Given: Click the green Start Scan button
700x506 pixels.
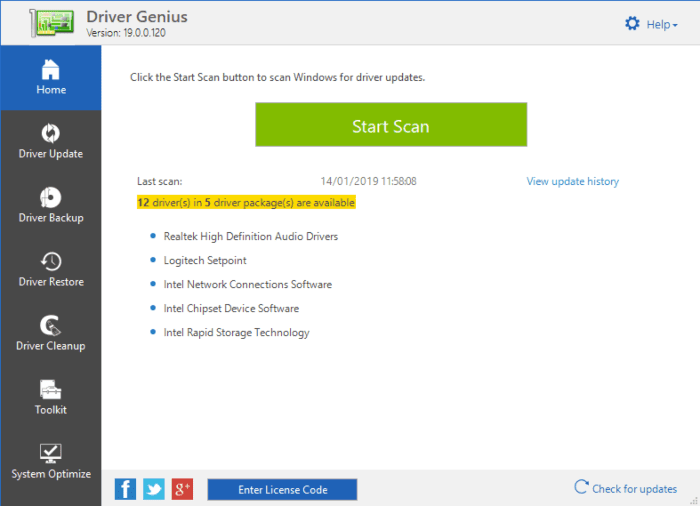Looking at the screenshot, I should tap(391, 125).
